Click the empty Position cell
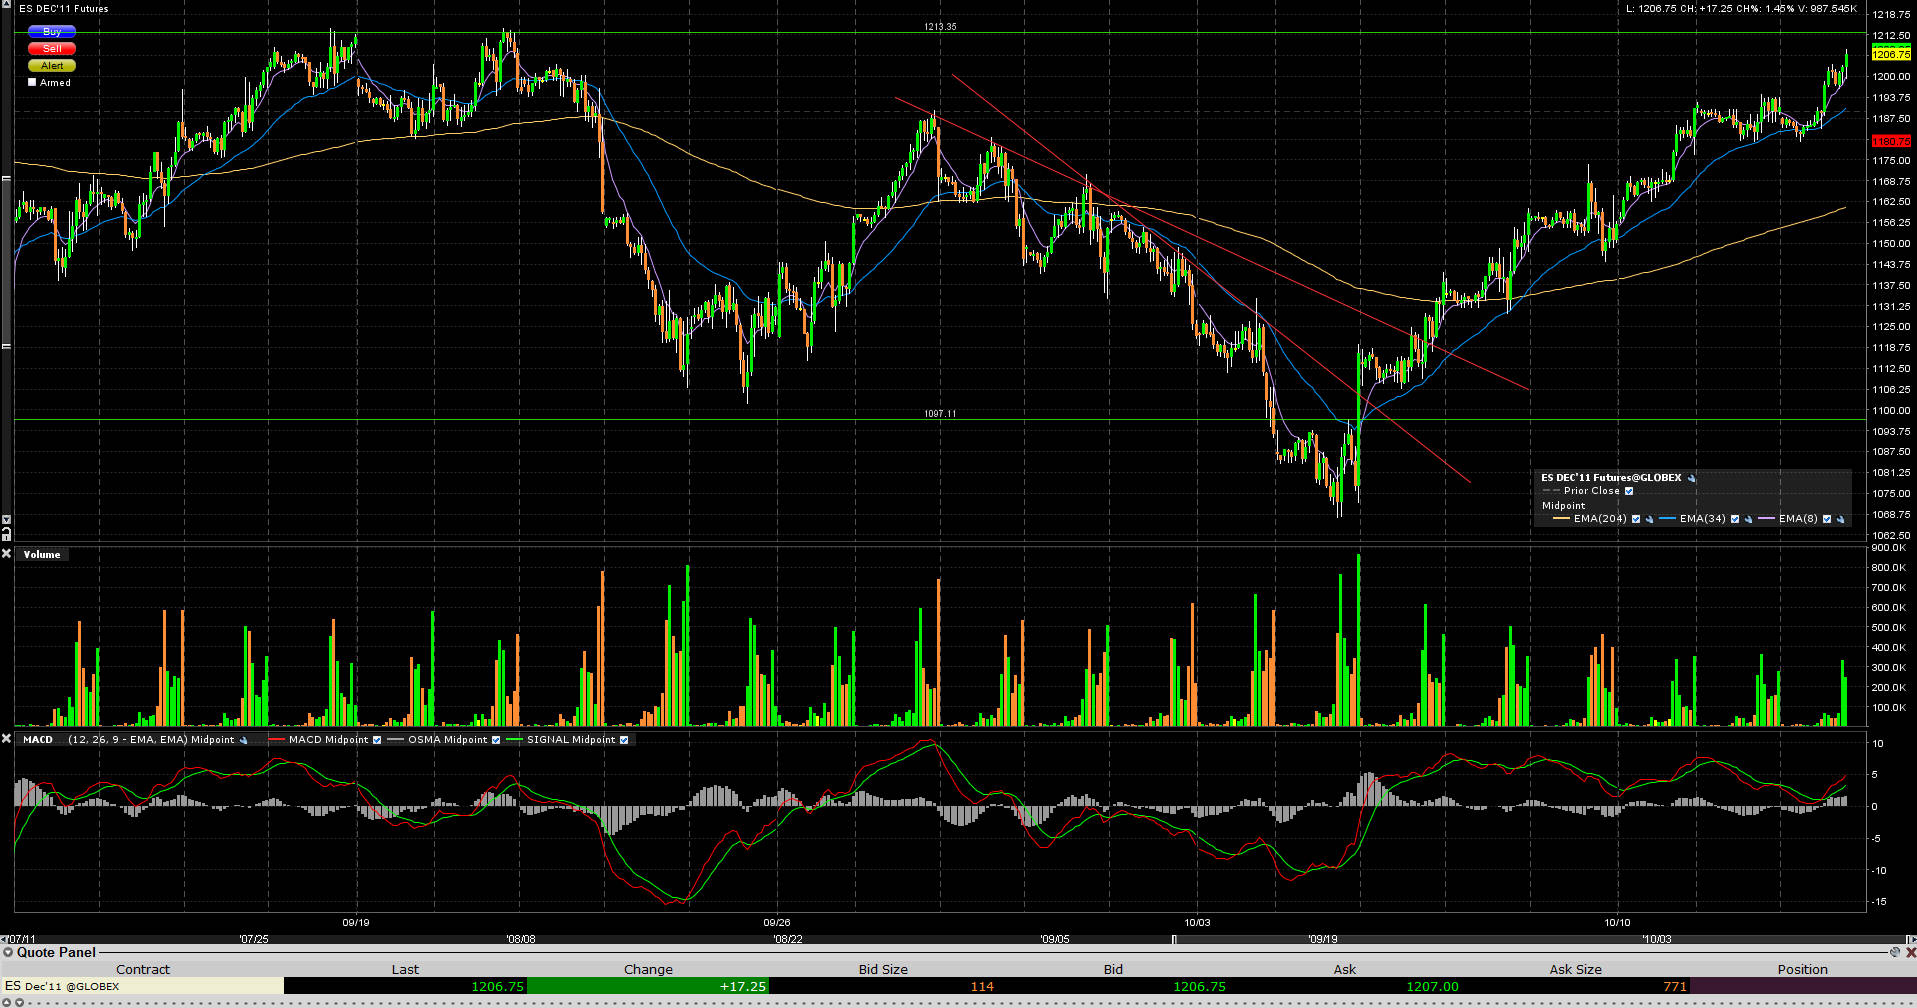The height and width of the screenshot is (1008, 1917). 1803,986
